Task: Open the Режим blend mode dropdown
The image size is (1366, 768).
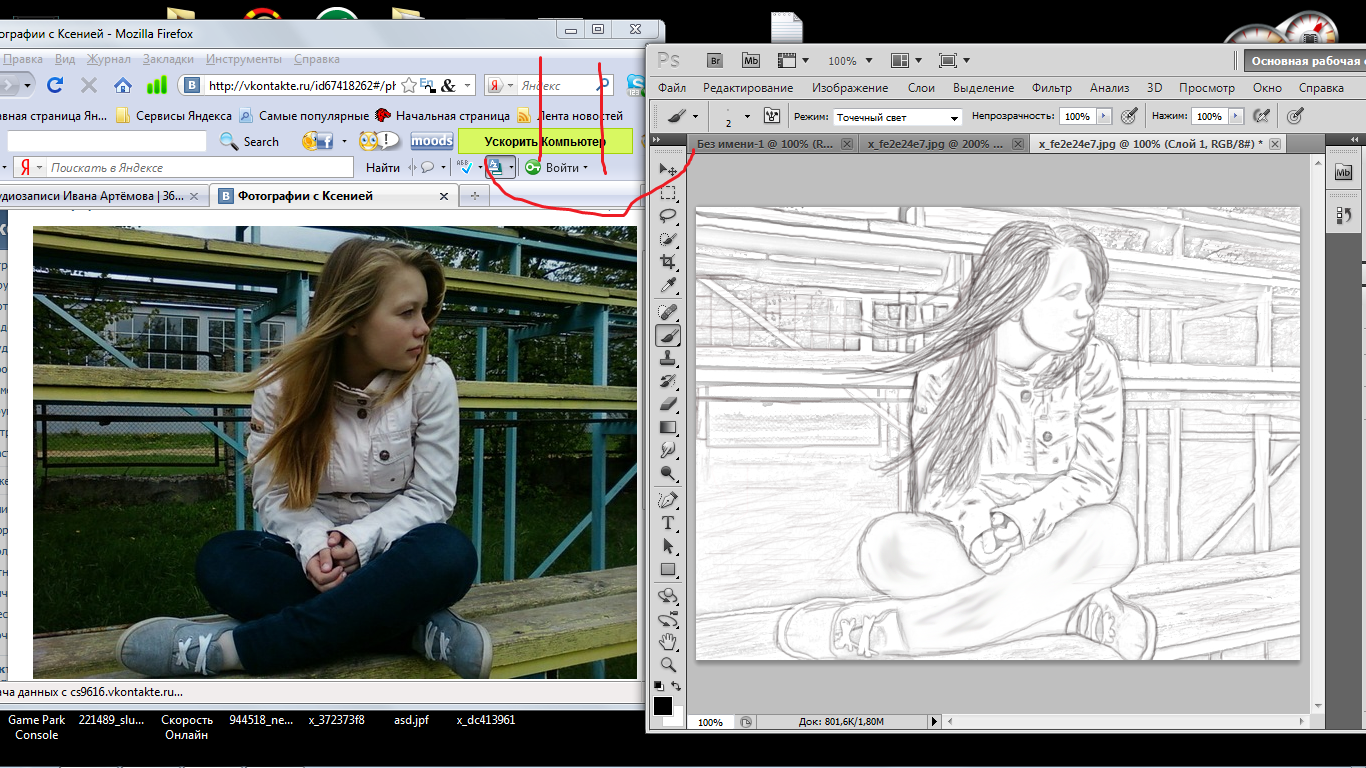Action: click(897, 117)
